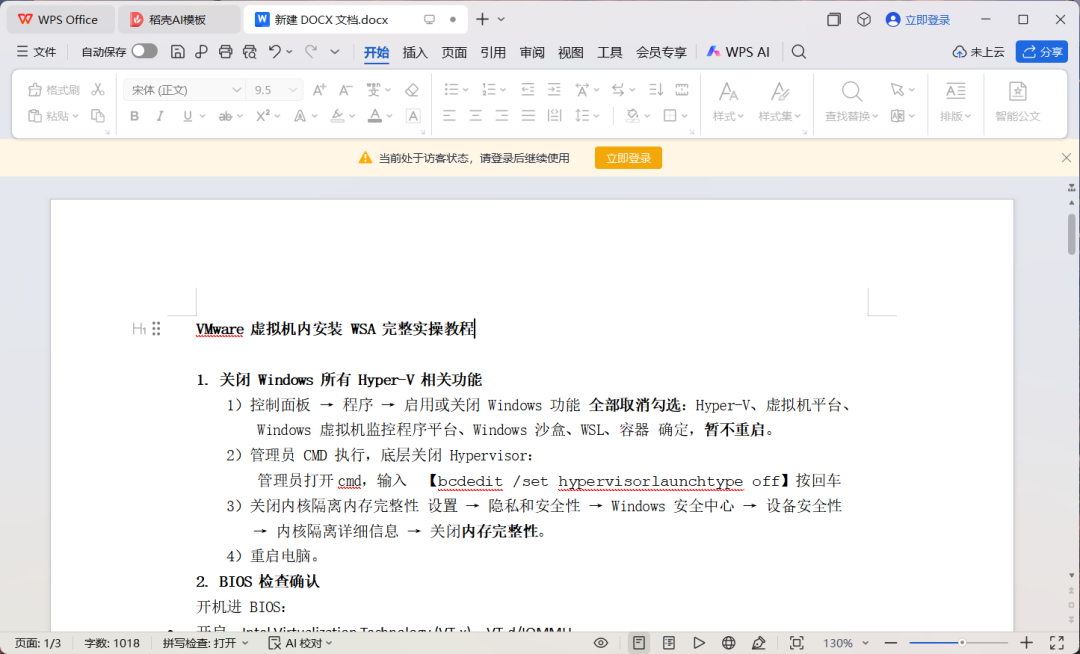
Task: Open the Styles (样式) dropdown
Action: [728, 116]
